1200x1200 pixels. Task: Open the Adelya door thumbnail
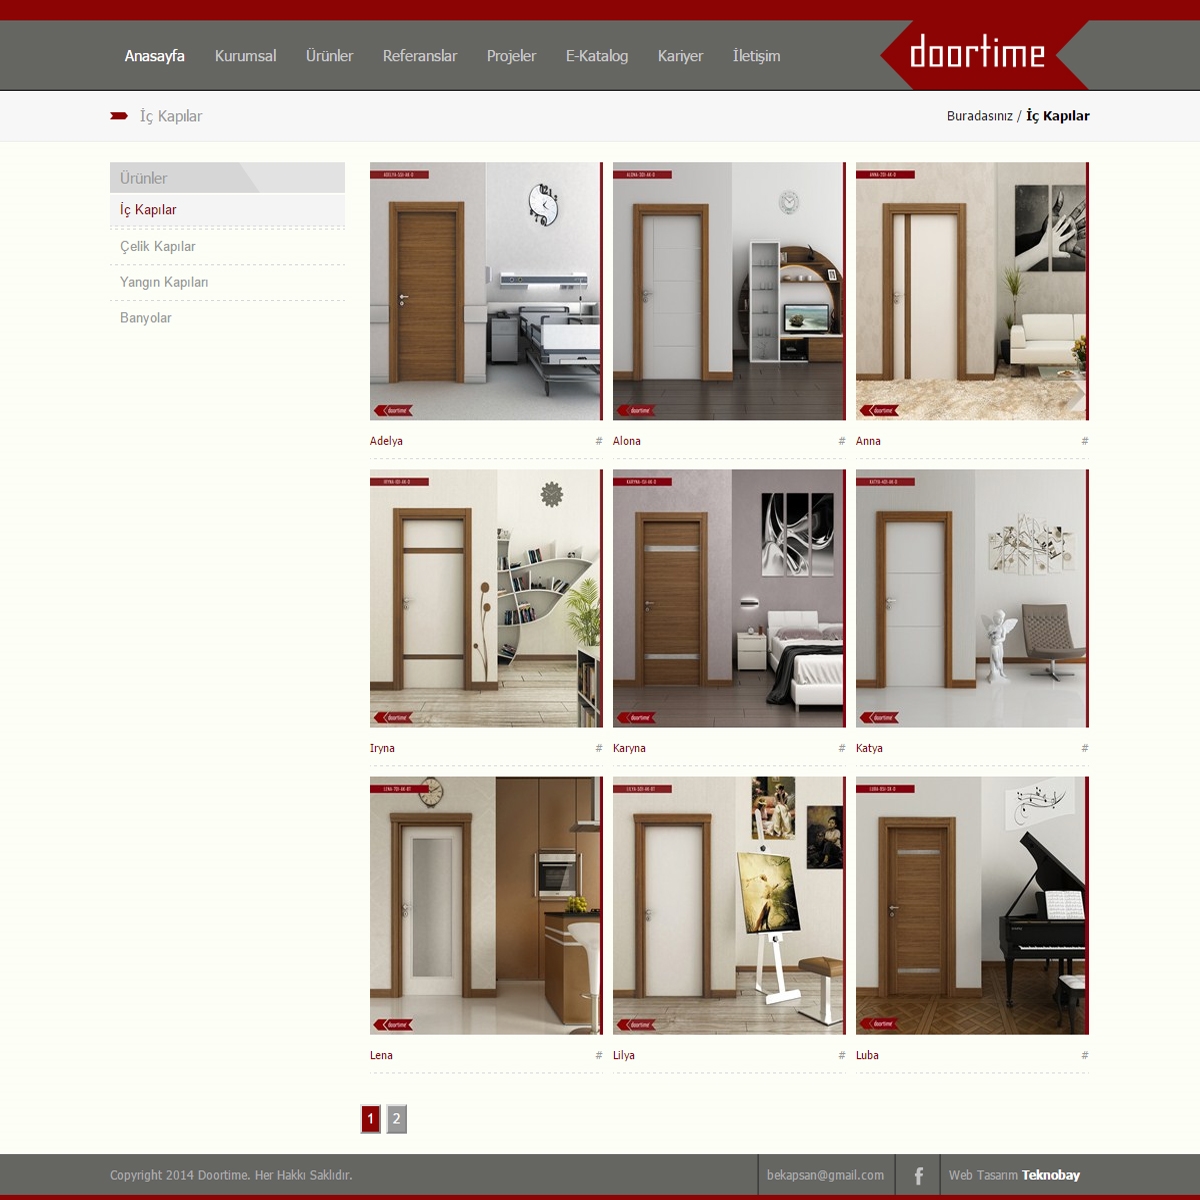tap(486, 291)
